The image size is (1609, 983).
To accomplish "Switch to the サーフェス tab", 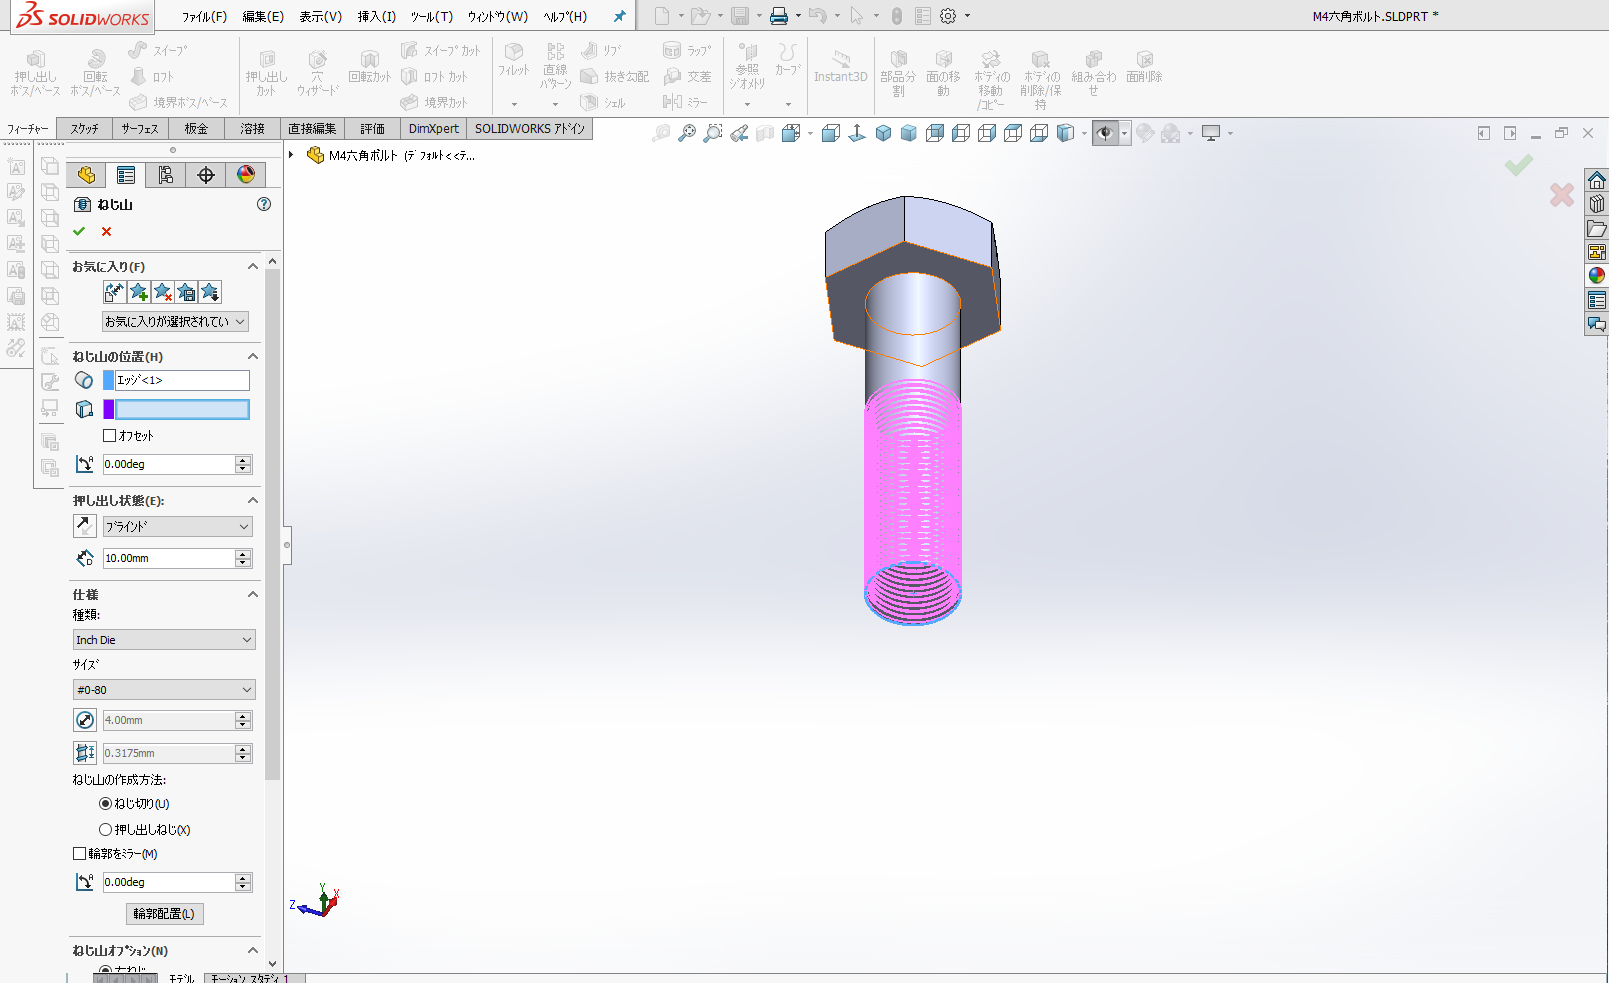I will point(140,129).
